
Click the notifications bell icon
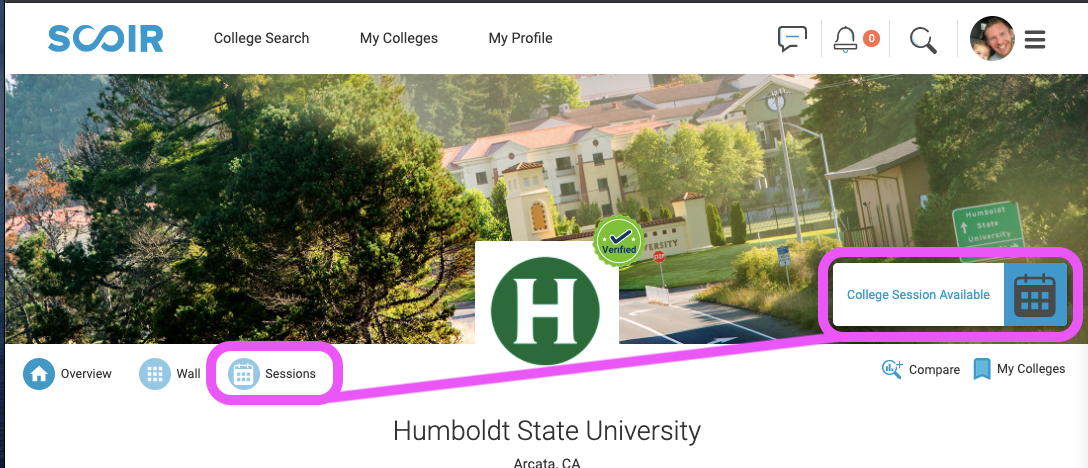point(844,40)
